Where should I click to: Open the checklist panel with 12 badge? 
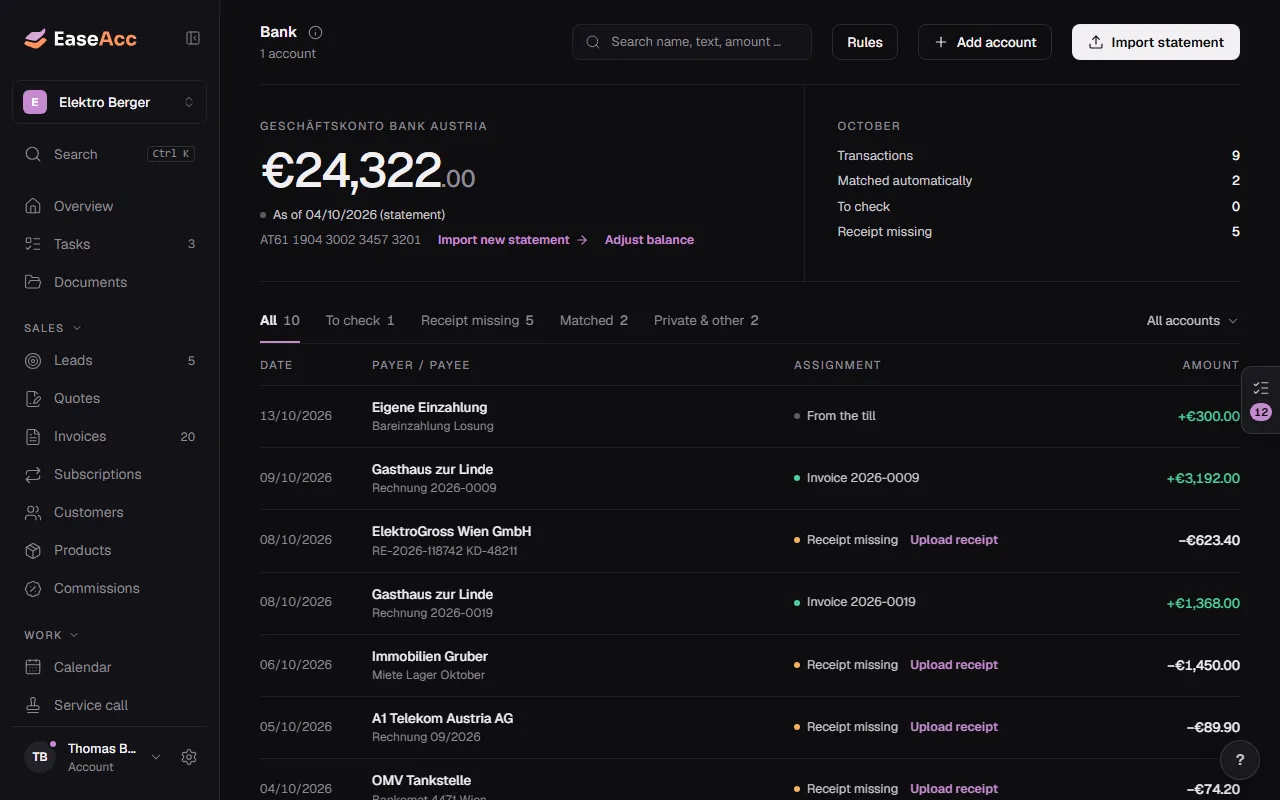(x=1260, y=400)
